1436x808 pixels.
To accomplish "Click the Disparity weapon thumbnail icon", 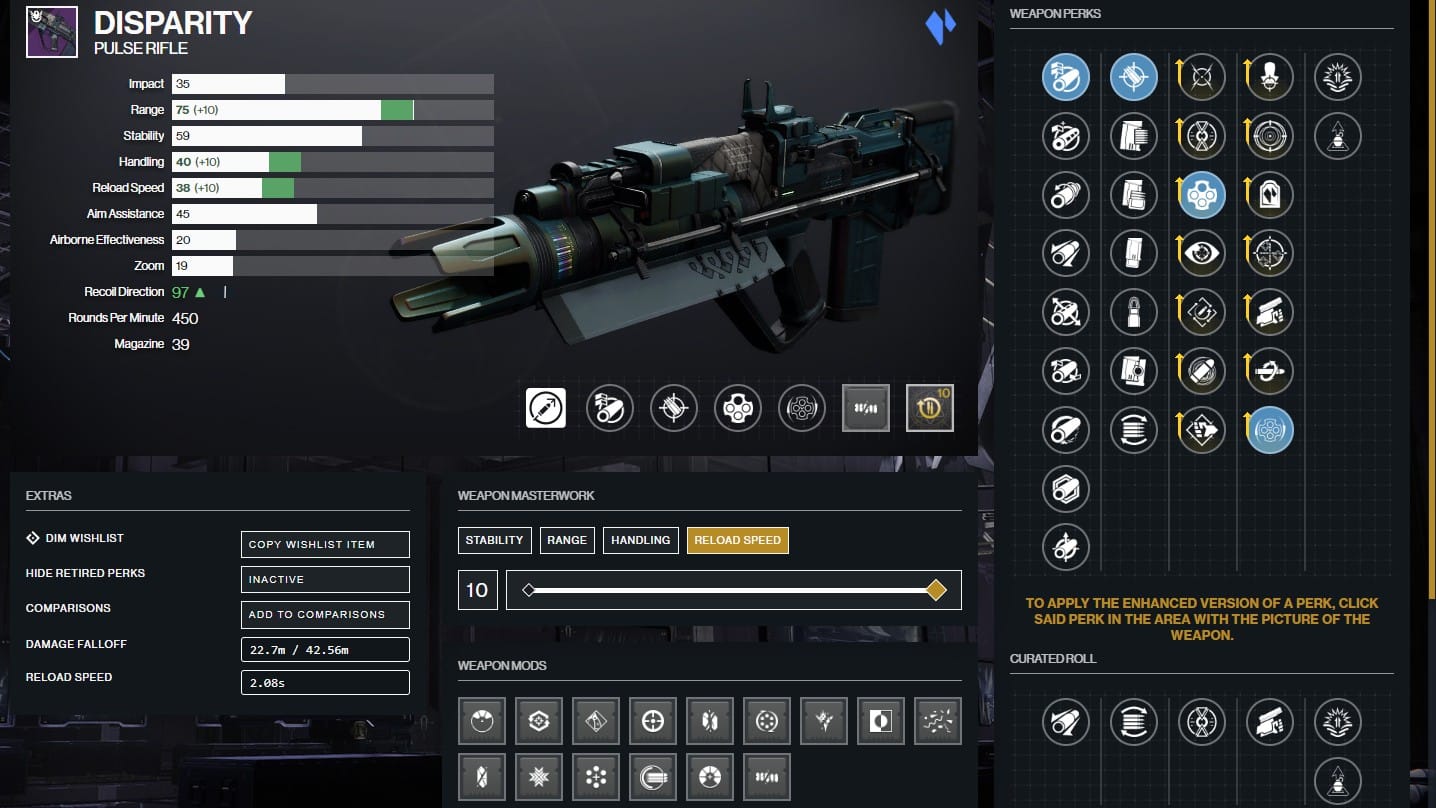I will point(52,32).
